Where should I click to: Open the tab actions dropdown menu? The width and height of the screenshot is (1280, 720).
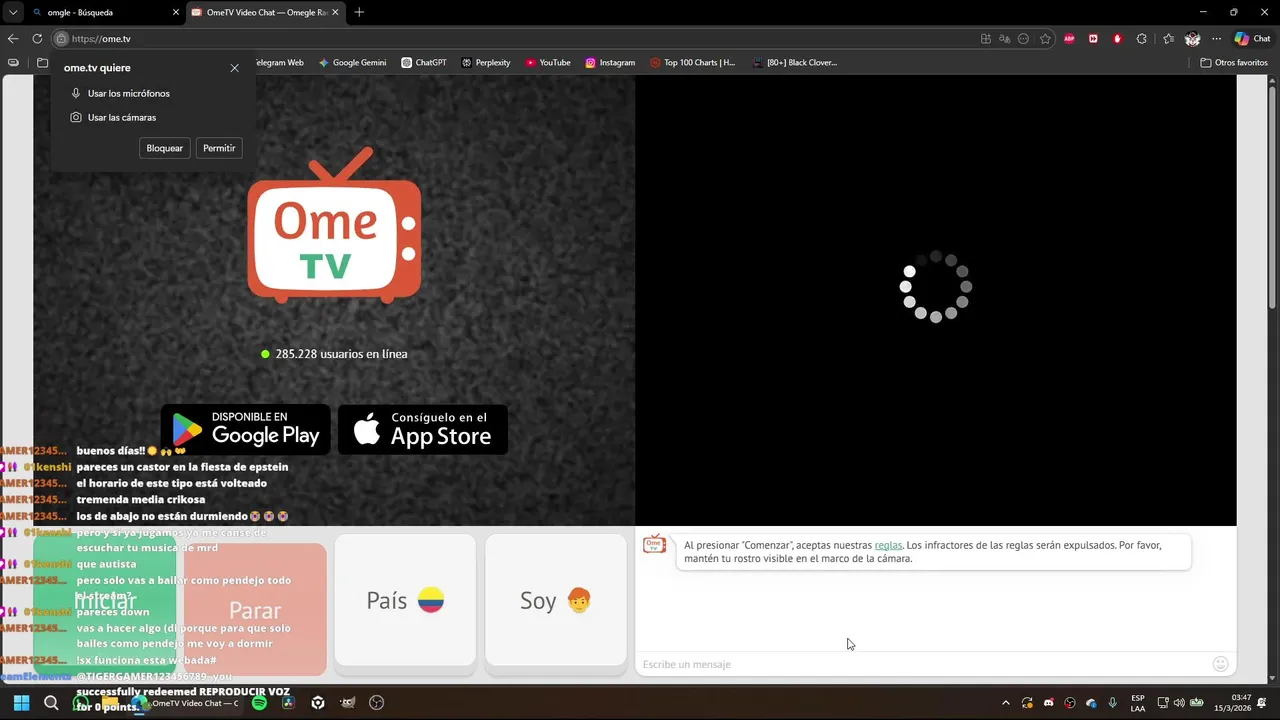[x=12, y=12]
